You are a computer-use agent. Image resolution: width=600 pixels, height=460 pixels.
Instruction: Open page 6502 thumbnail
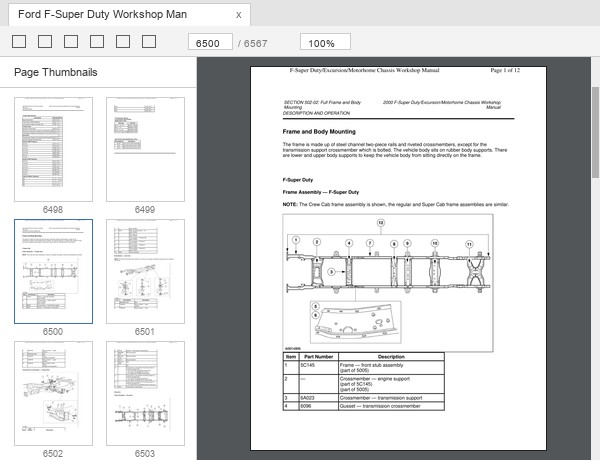coord(54,393)
